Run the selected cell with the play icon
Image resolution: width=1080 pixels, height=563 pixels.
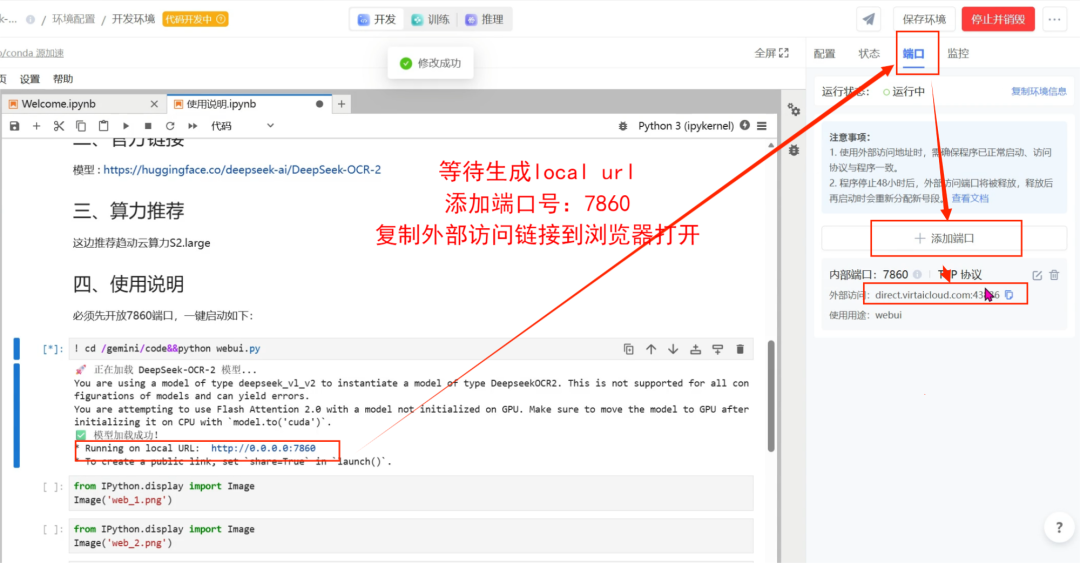[125, 126]
